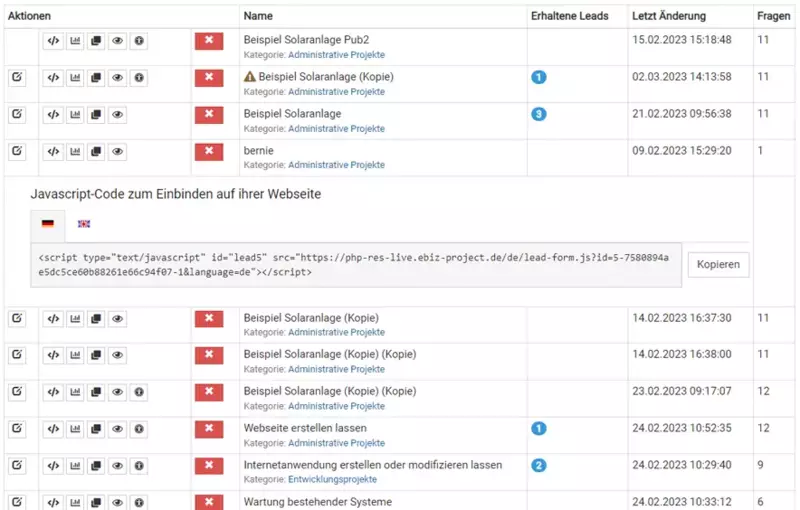Edit the form changed 14.02.2023 16:37:30
The image size is (800, 510).
tap(17, 319)
